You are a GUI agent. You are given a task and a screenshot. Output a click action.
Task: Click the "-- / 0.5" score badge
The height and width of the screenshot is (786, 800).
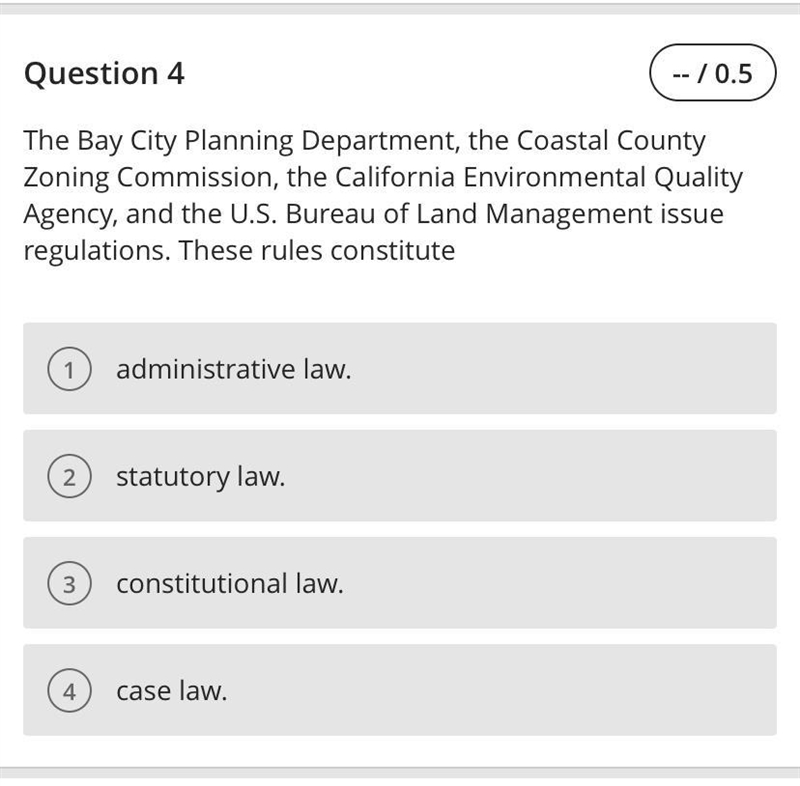pos(713,72)
